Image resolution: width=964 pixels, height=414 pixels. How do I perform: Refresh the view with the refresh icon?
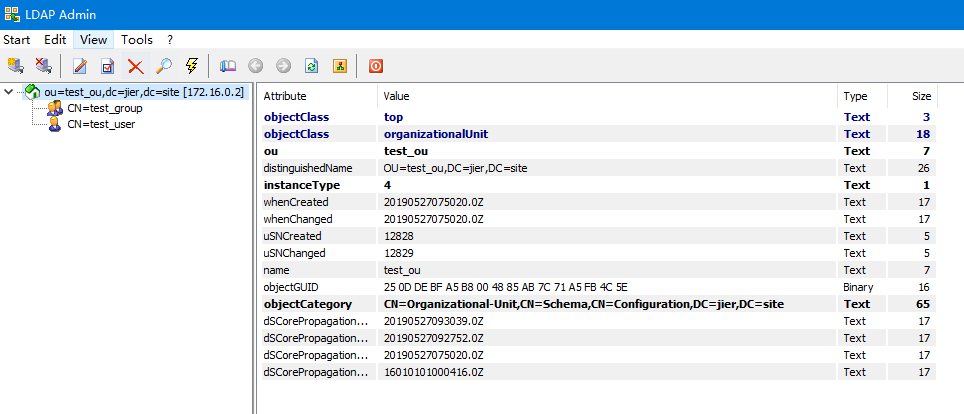click(312, 65)
